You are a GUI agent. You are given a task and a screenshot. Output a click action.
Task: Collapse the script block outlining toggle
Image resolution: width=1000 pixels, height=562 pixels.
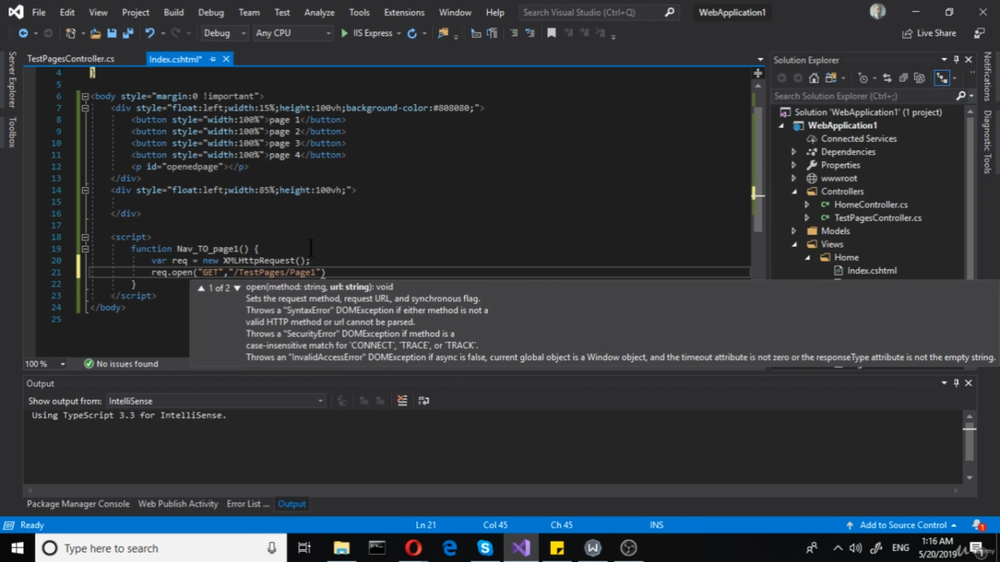[x=85, y=237]
